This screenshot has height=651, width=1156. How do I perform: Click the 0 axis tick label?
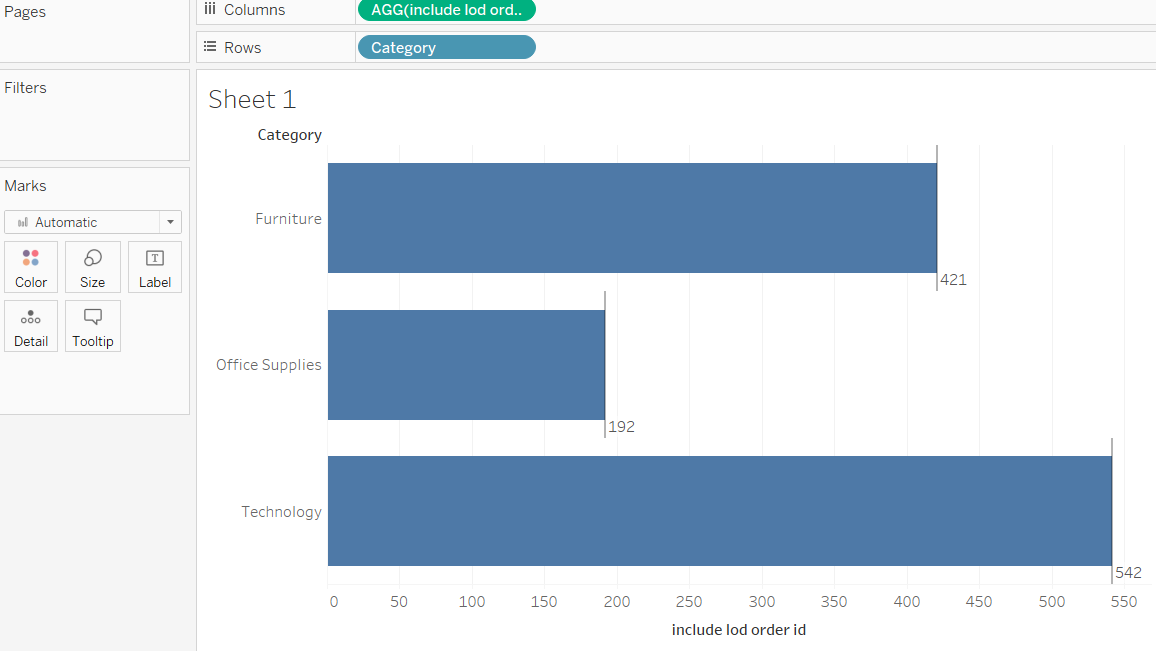(x=334, y=602)
